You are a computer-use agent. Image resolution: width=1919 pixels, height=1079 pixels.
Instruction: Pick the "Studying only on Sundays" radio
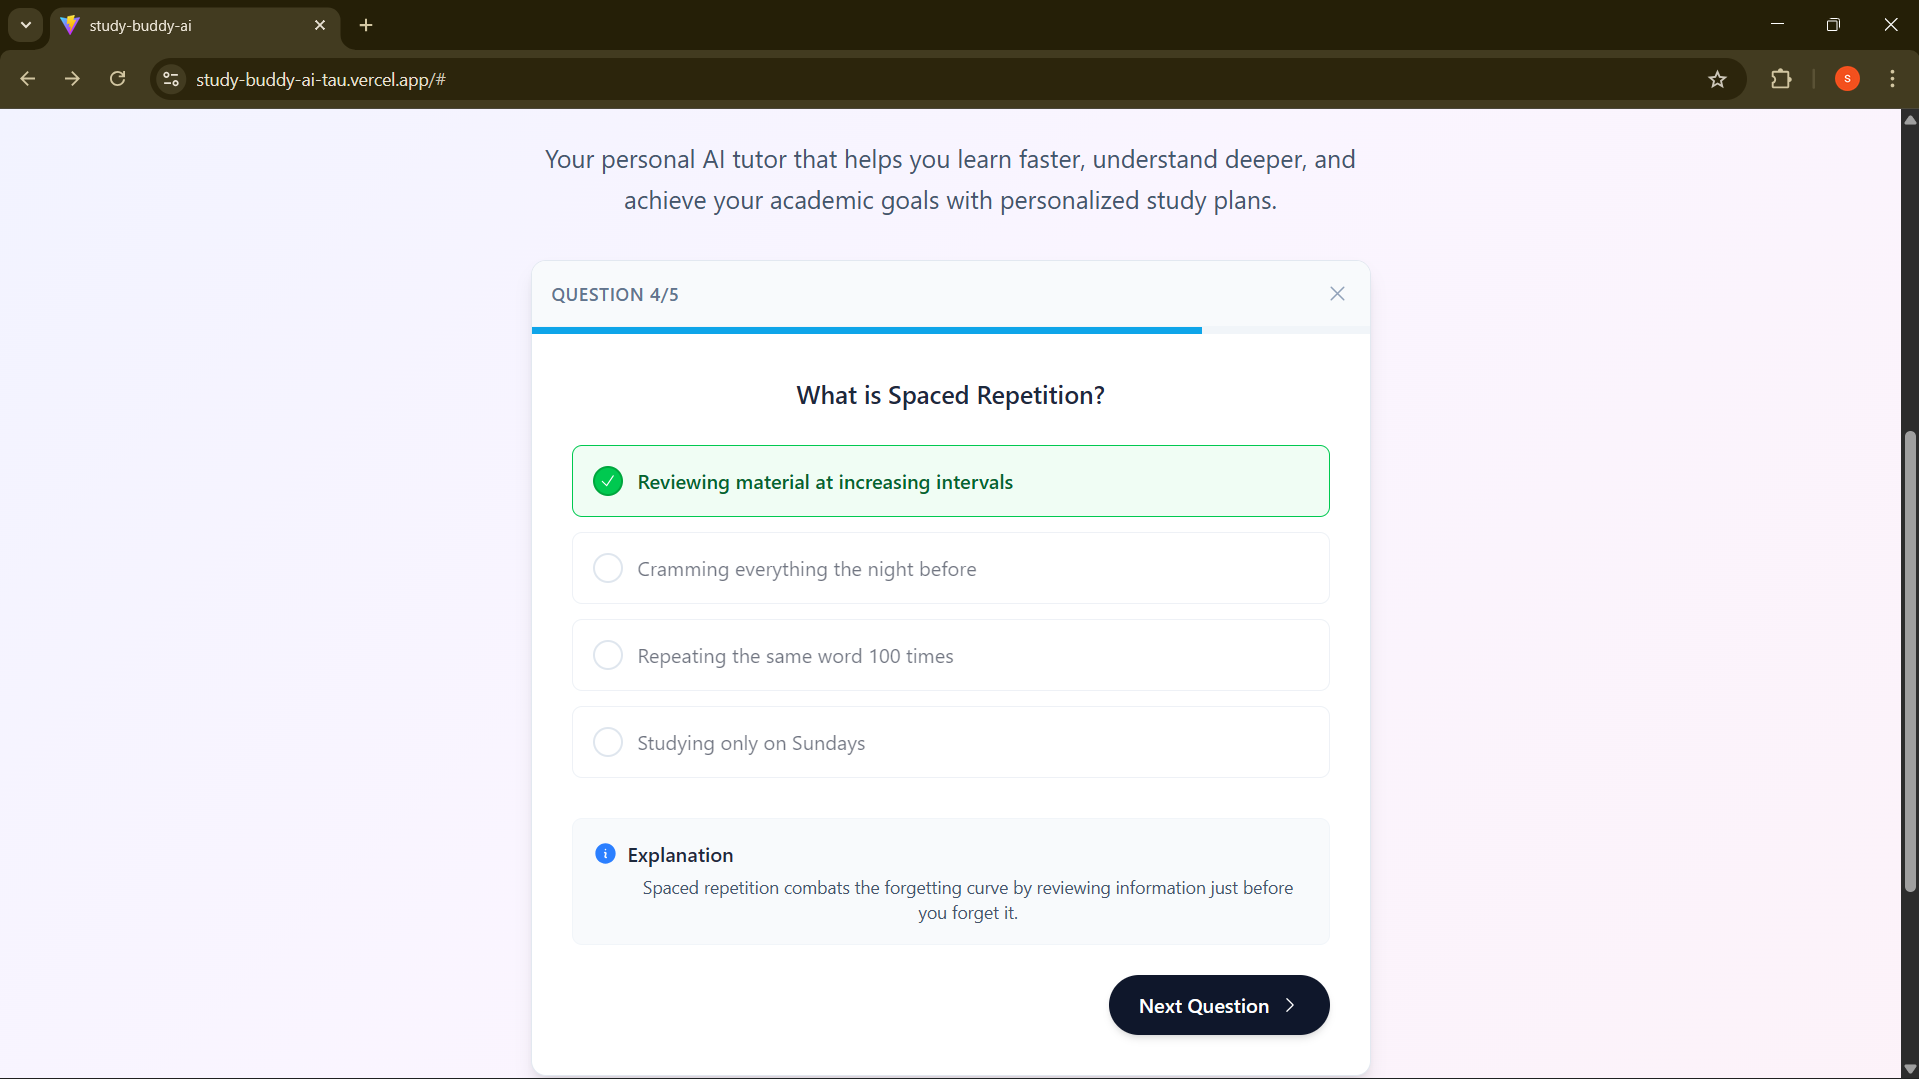(x=608, y=743)
